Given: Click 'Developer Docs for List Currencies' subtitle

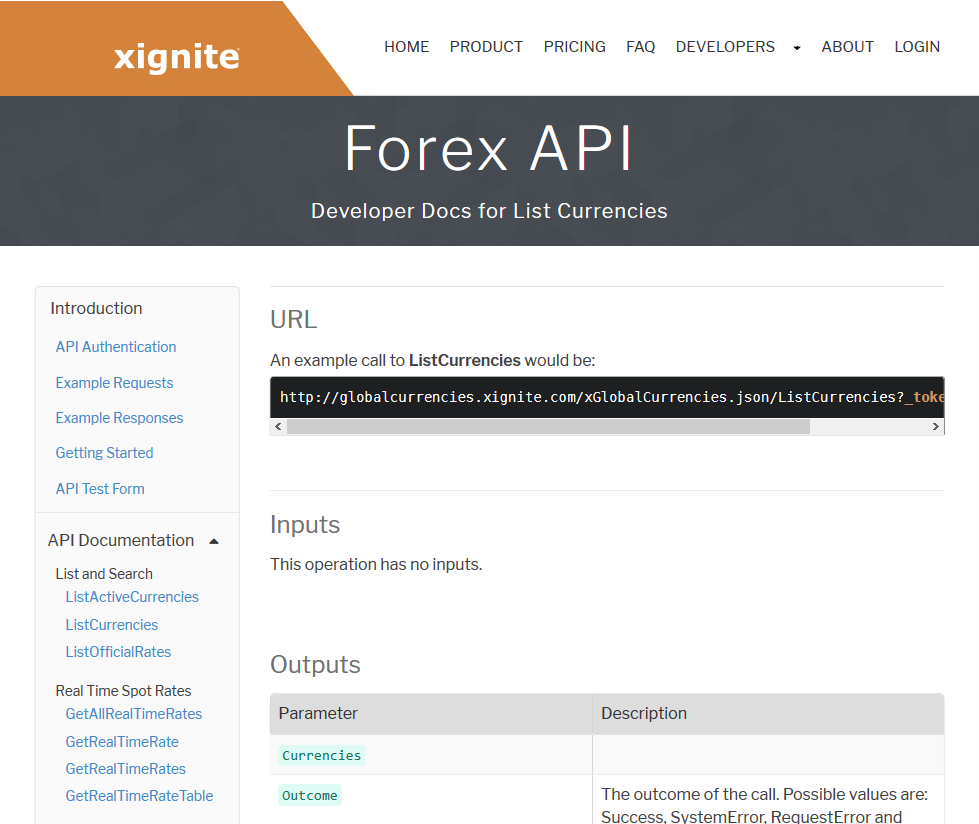Looking at the screenshot, I should pos(489,211).
